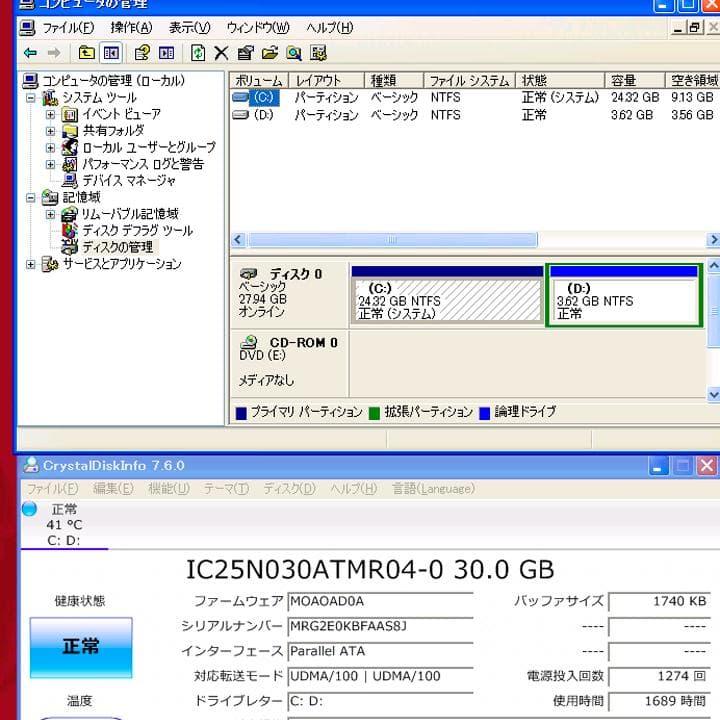Open 言語(Language) menu in CrystalDiskInfo
The width and height of the screenshot is (720, 720).
pyautogui.click(x=433, y=489)
